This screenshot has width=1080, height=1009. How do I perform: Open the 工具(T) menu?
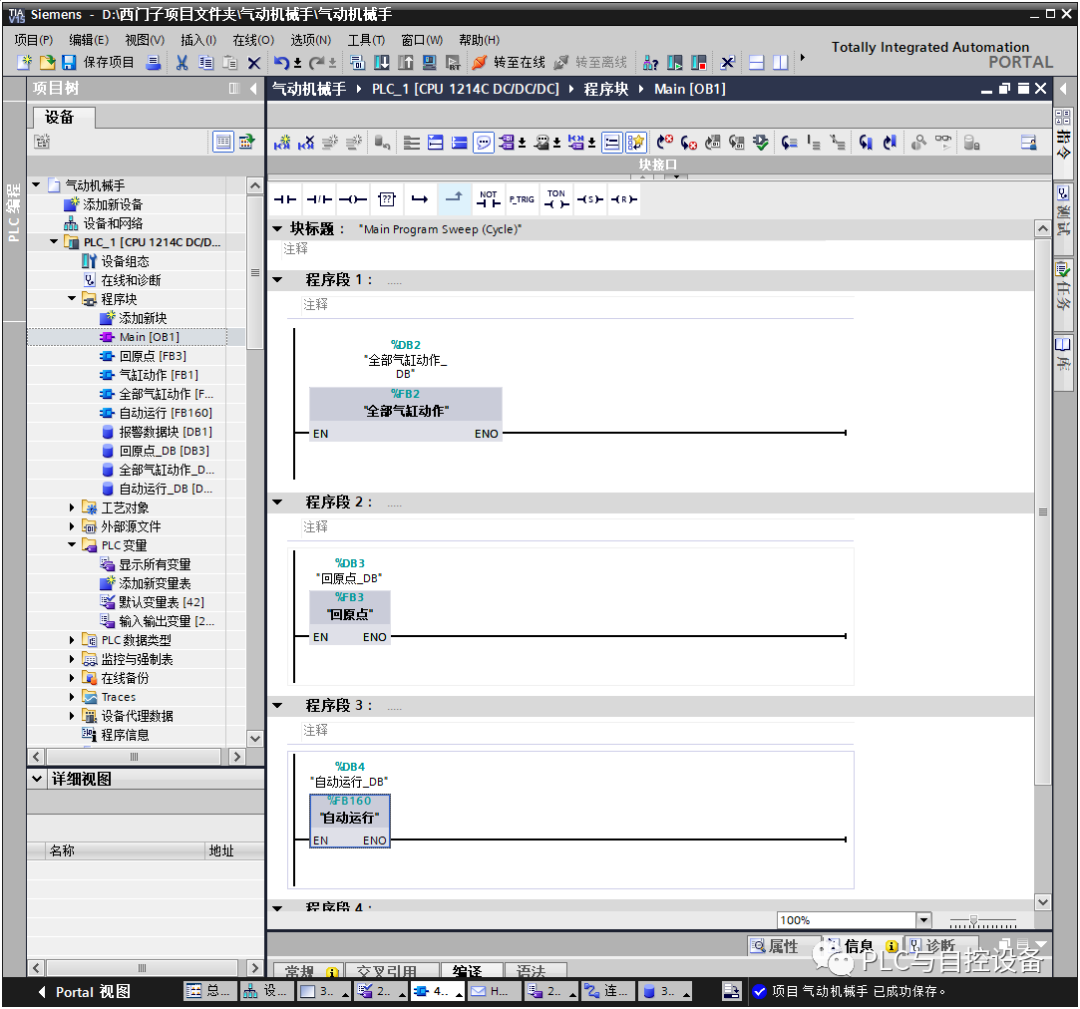(x=366, y=40)
